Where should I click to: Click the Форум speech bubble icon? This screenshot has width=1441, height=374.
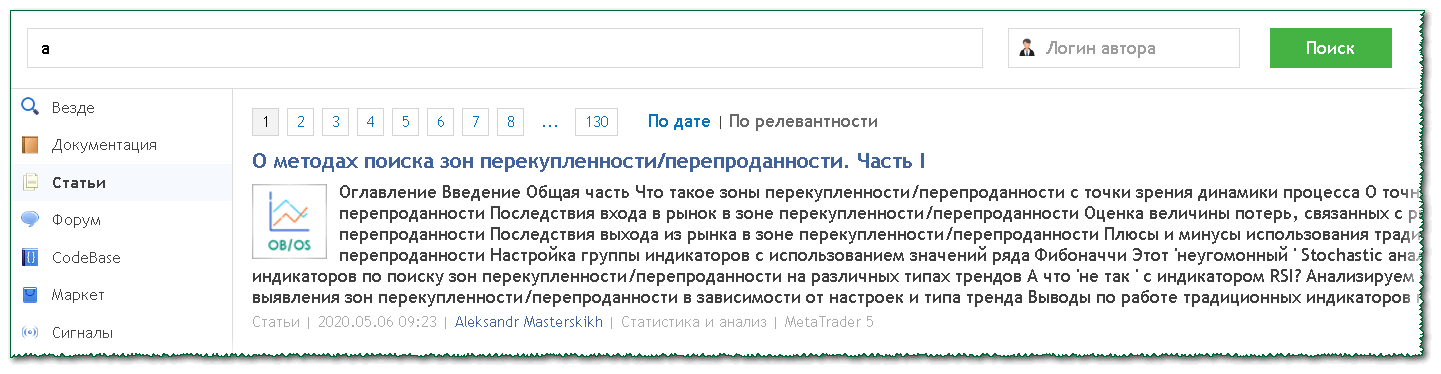tap(30, 220)
